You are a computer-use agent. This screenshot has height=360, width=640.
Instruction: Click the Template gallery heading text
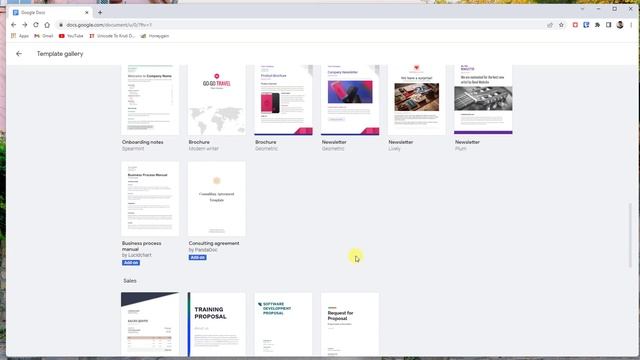point(60,53)
